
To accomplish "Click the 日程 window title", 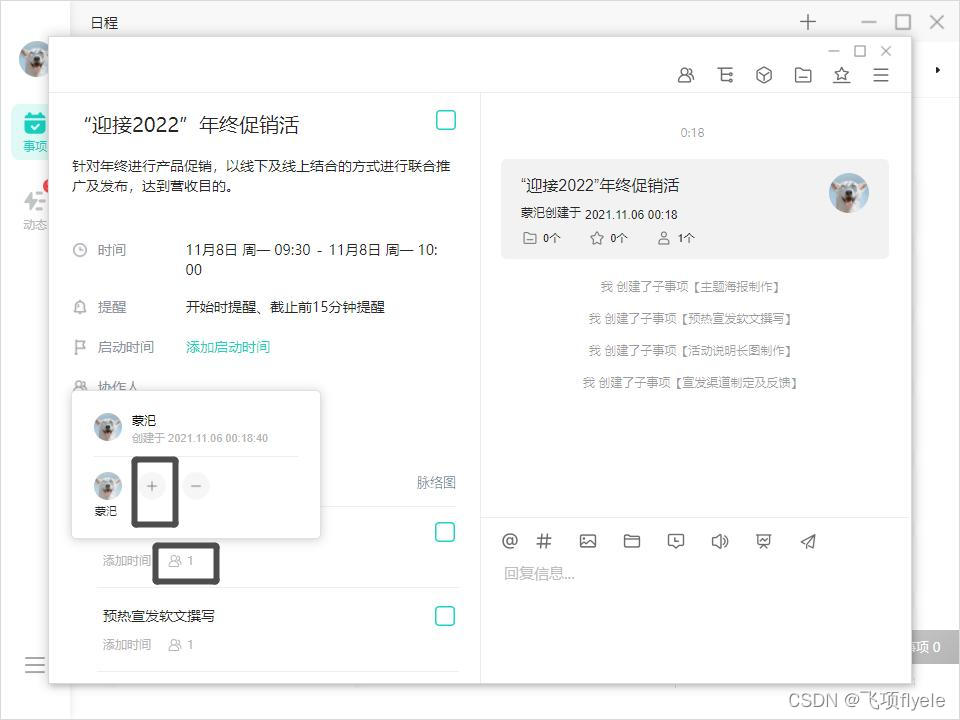I will coord(104,23).
